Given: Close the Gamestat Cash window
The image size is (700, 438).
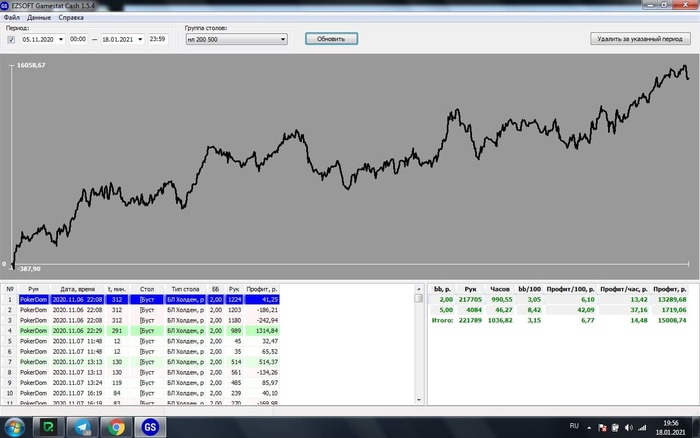Looking at the screenshot, I should [x=684, y=5].
